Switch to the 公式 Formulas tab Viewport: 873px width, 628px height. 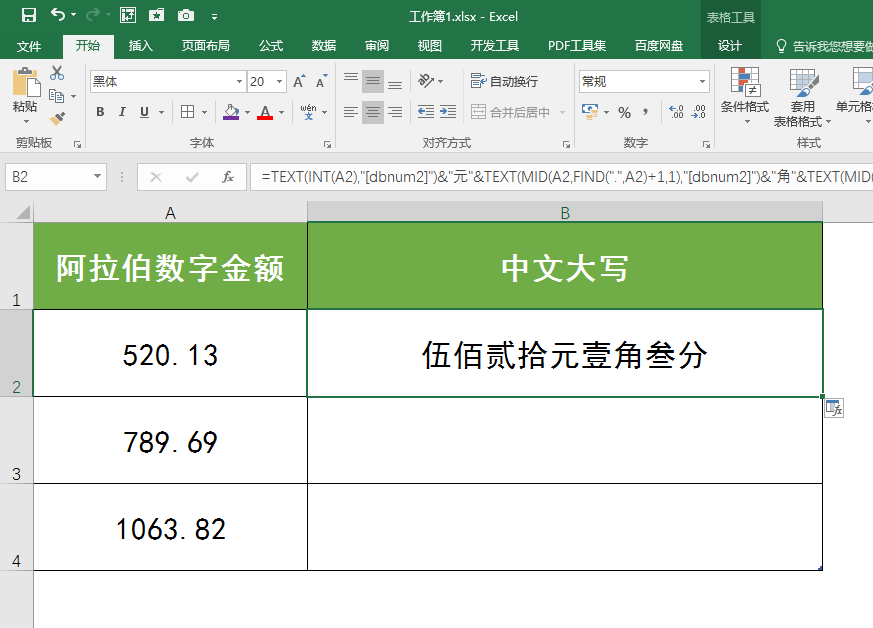tap(271, 46)
